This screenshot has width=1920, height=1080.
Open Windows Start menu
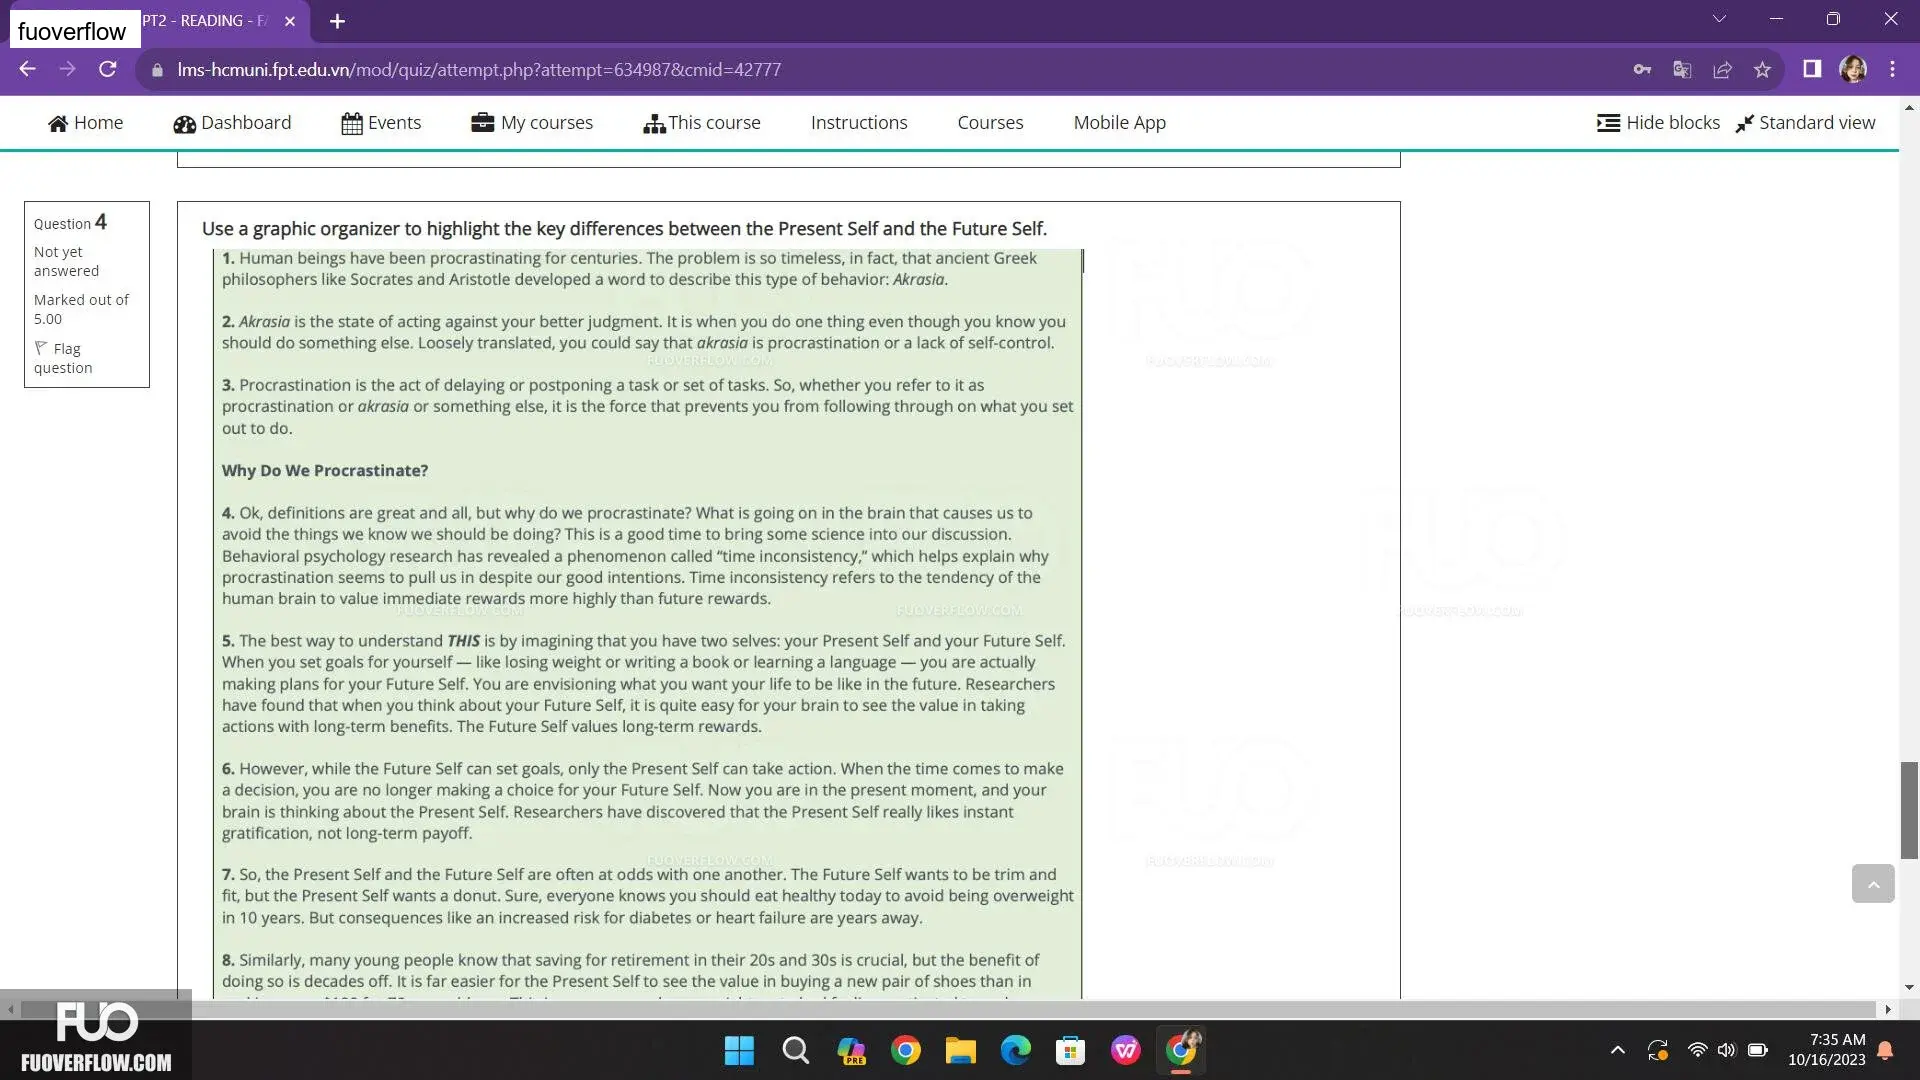coord(739,1051)
